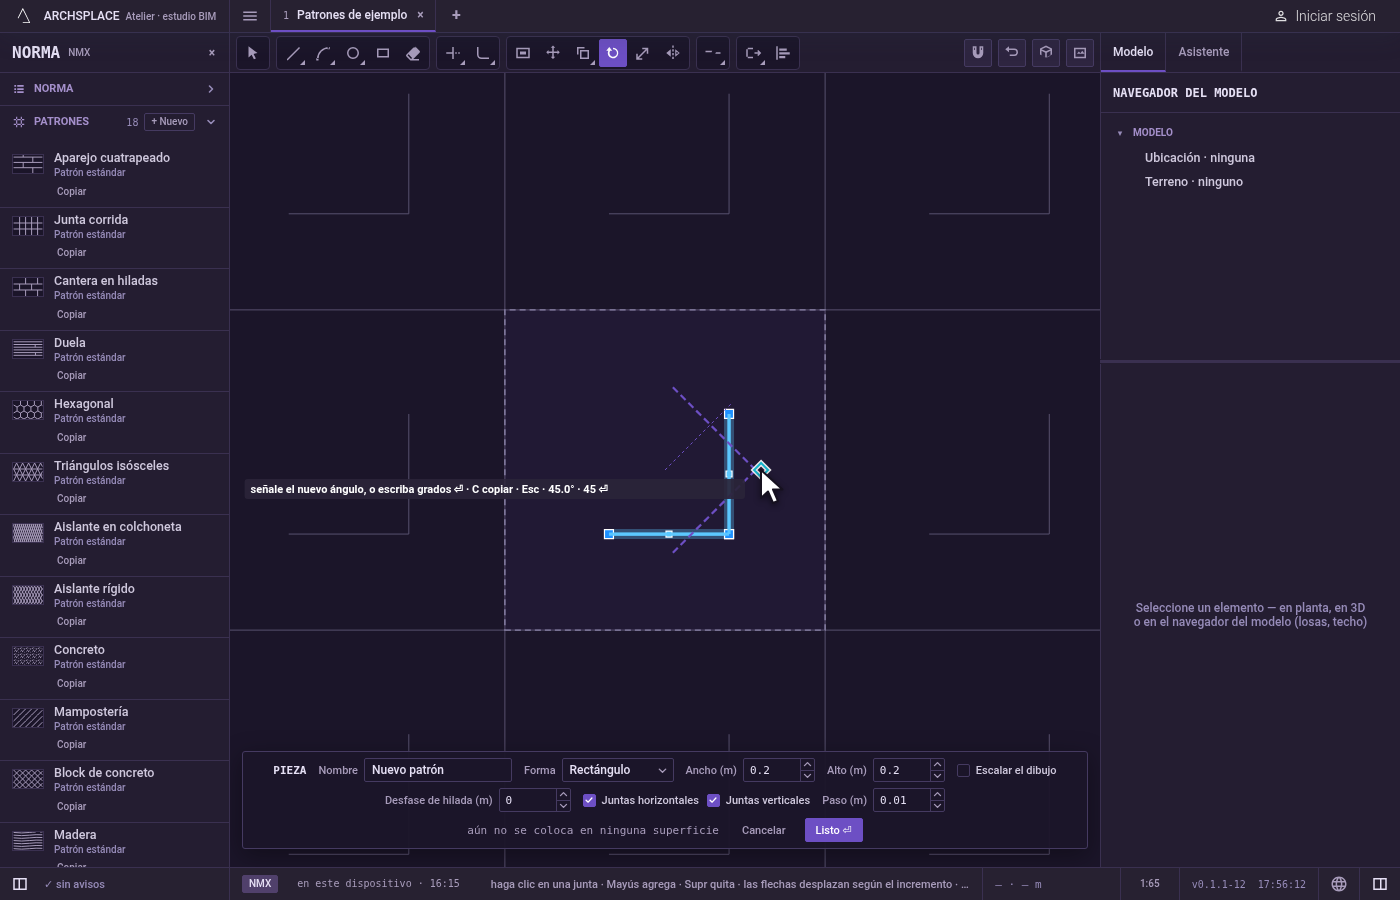Open the 3D box view icon
Viewport: 1400px width, 900px height.
tap(1046, 52)
